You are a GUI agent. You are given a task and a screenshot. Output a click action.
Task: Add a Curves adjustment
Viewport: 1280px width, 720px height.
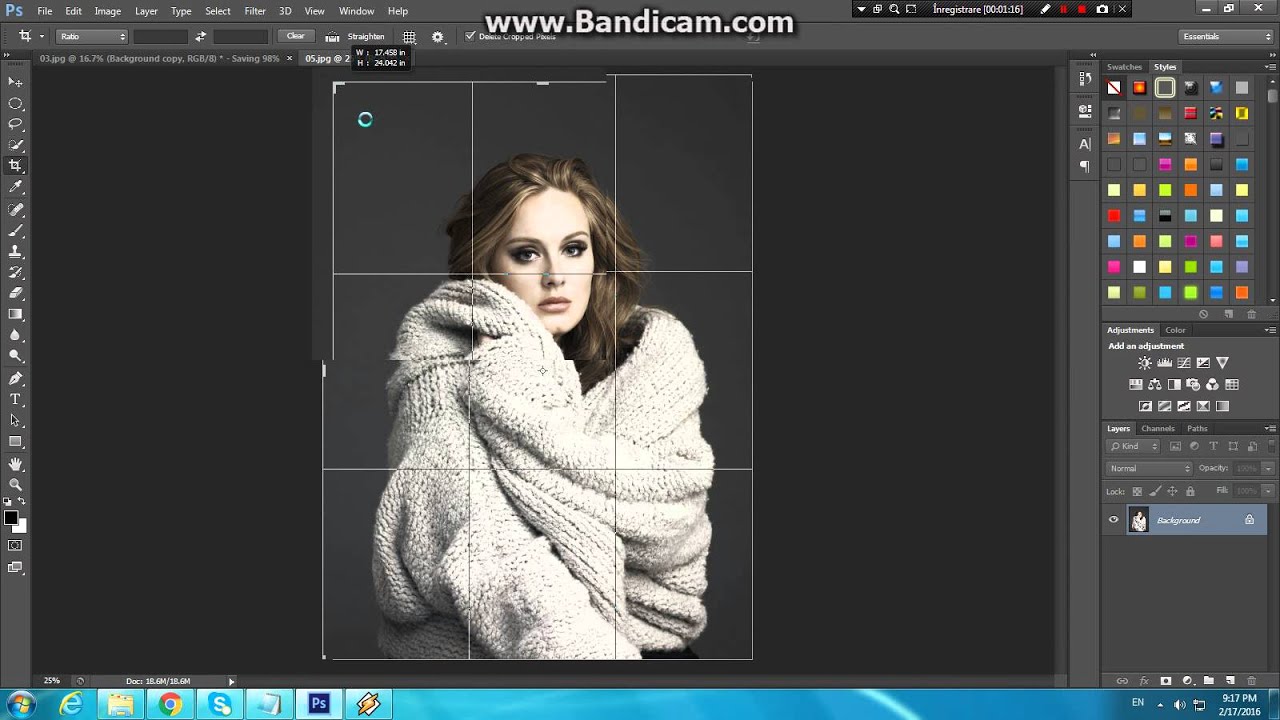click(1184, 363)
